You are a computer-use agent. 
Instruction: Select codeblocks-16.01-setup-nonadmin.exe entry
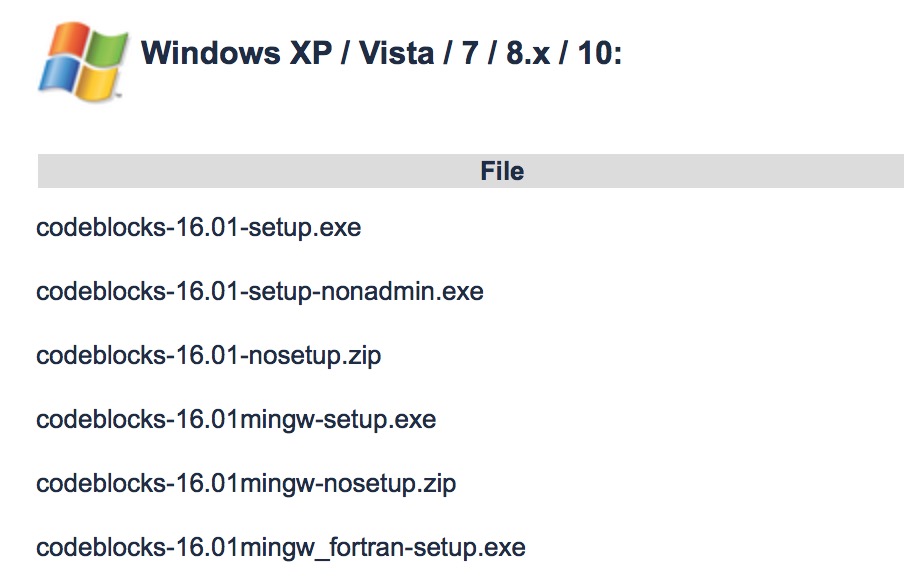(259, 292)
